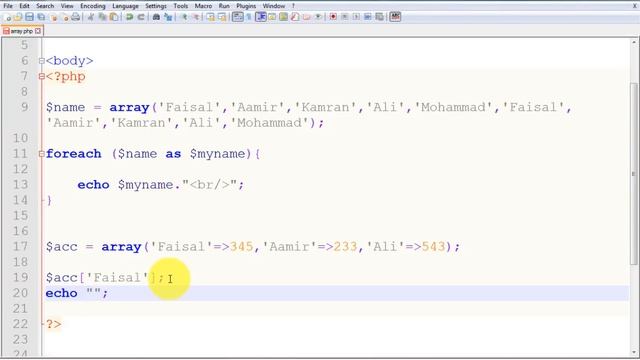Place cursor in the word foreach

point(73,154)
